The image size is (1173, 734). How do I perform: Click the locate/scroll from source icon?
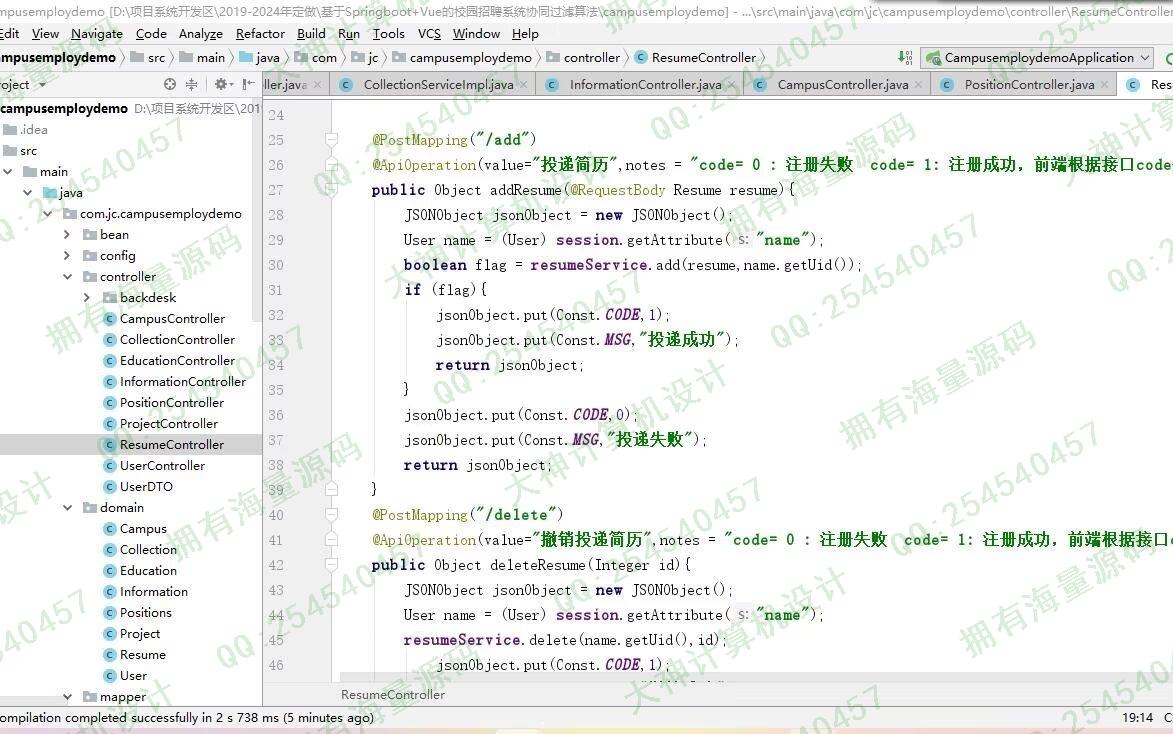coord(170,85)
